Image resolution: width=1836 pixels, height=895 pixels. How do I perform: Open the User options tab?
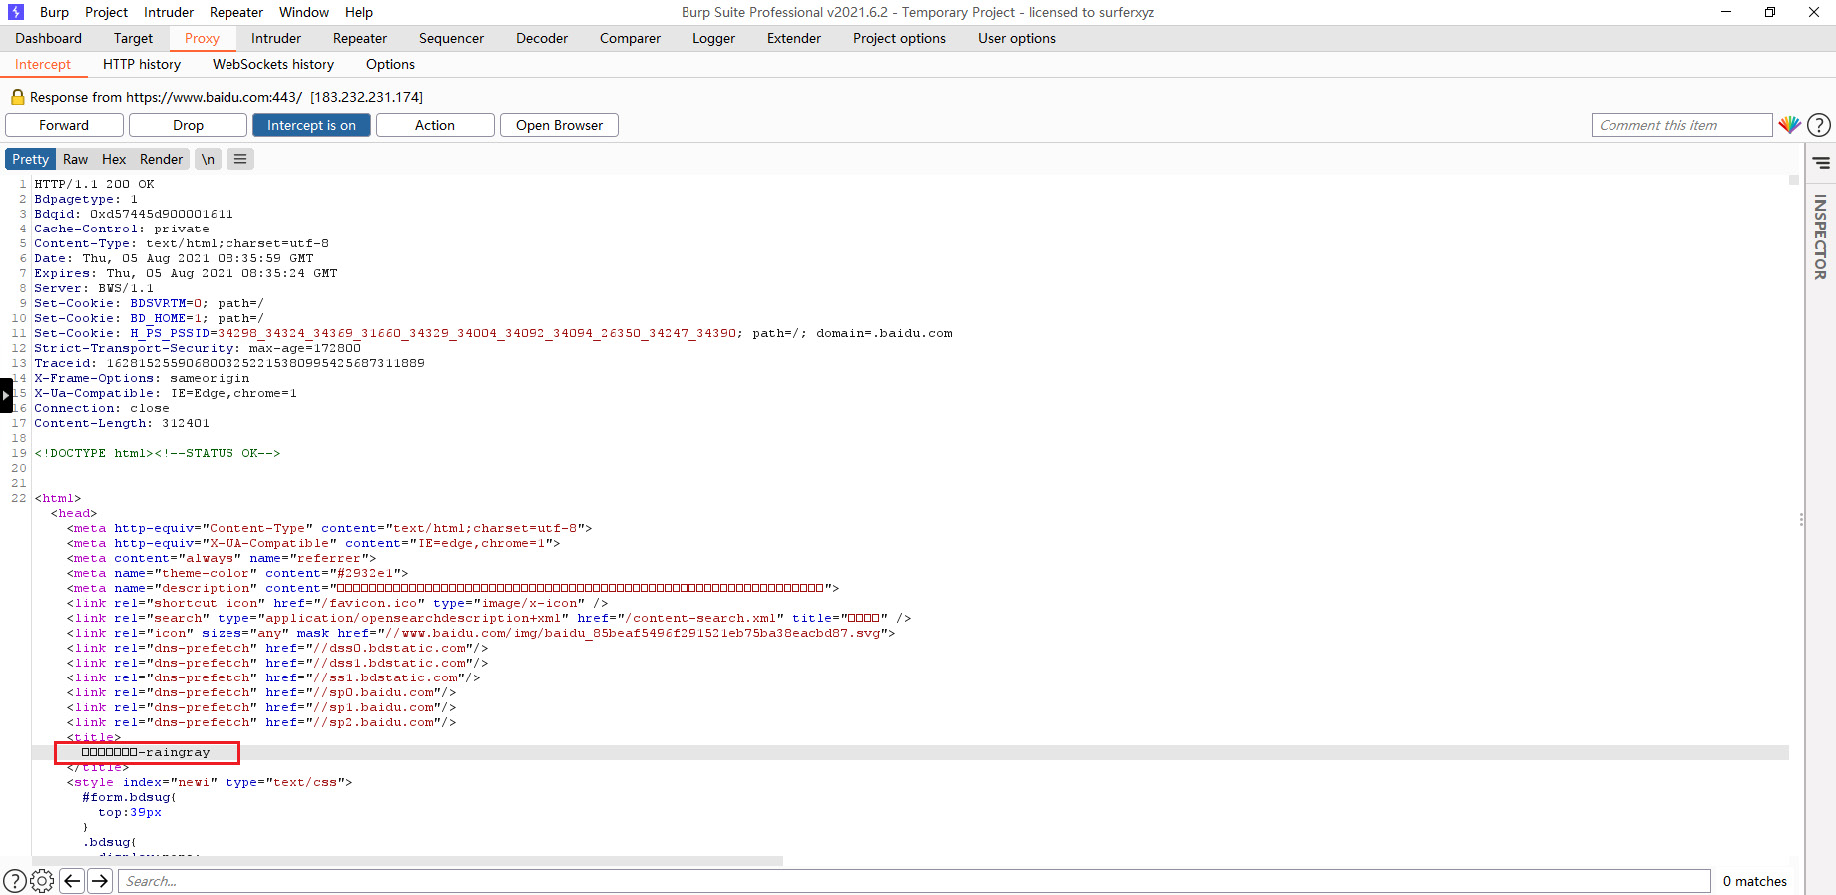pyautogui.click(x=1017, y=38)
